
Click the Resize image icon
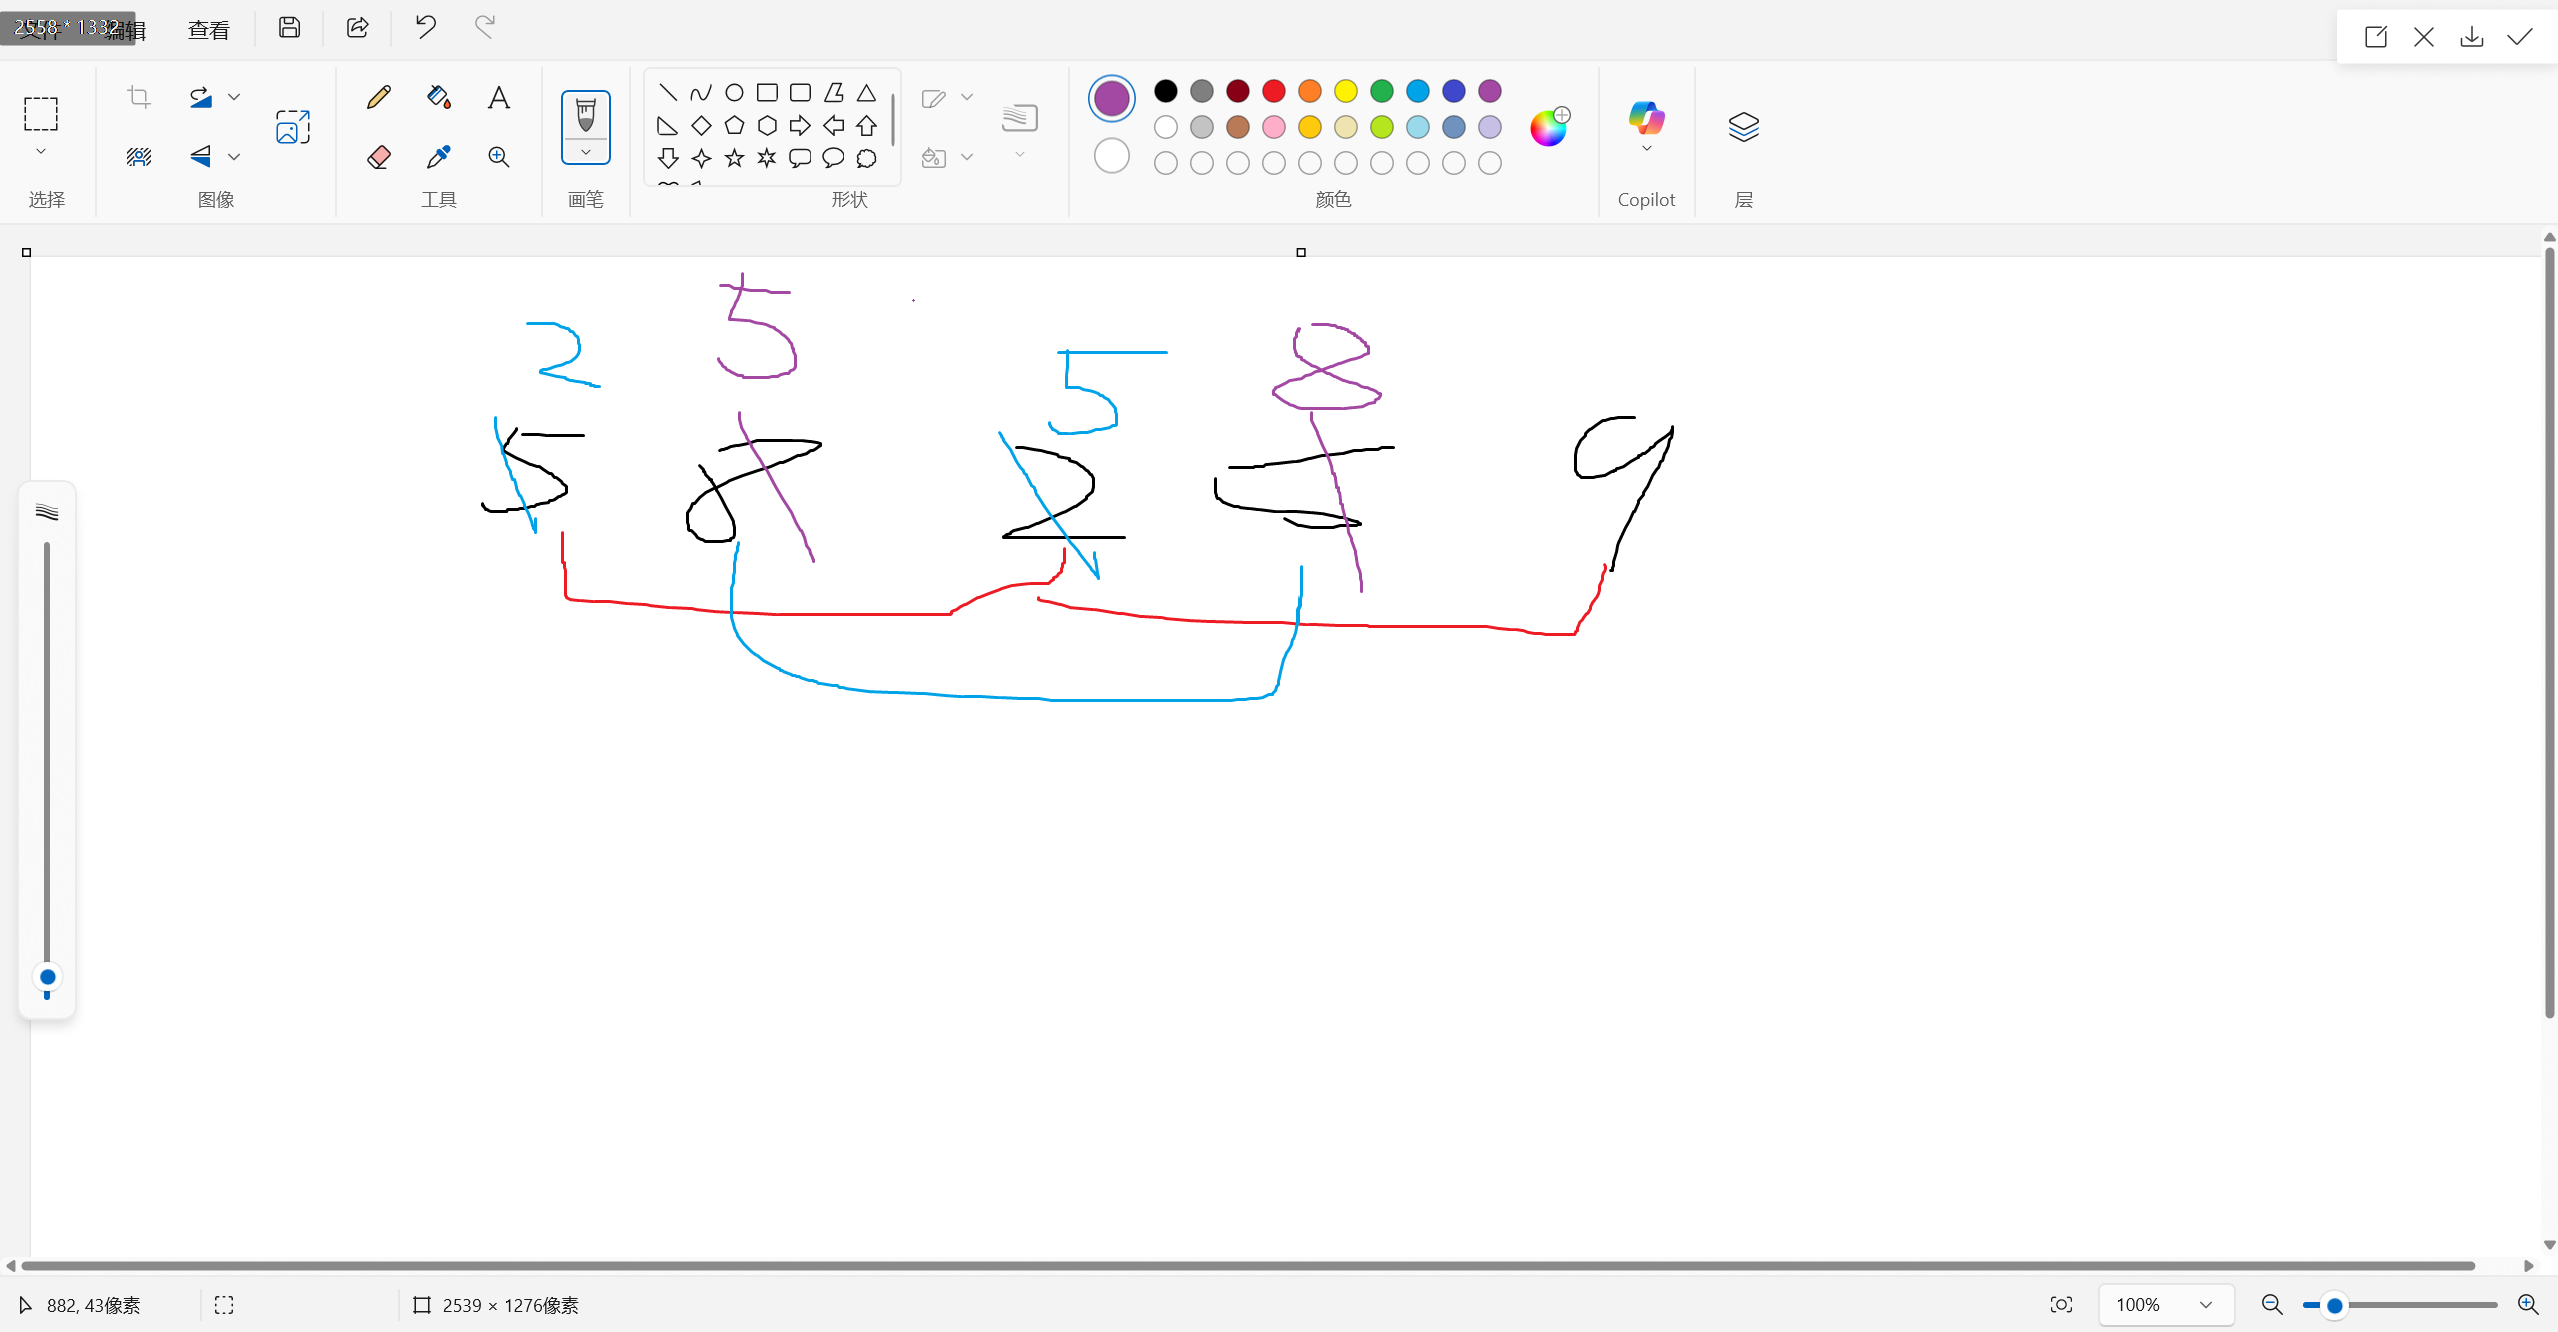(293, 127)
